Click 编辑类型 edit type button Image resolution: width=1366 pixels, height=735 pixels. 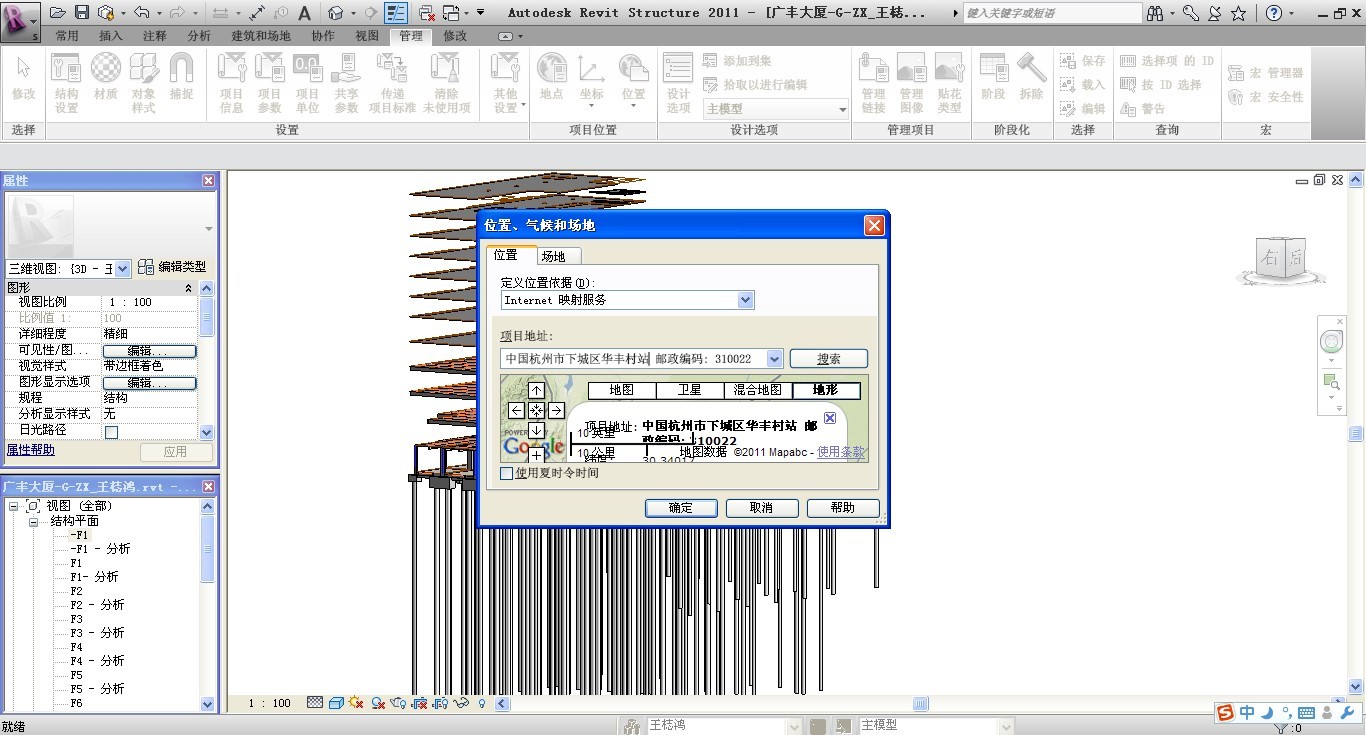pyautogui.click(x=172, y=267)
